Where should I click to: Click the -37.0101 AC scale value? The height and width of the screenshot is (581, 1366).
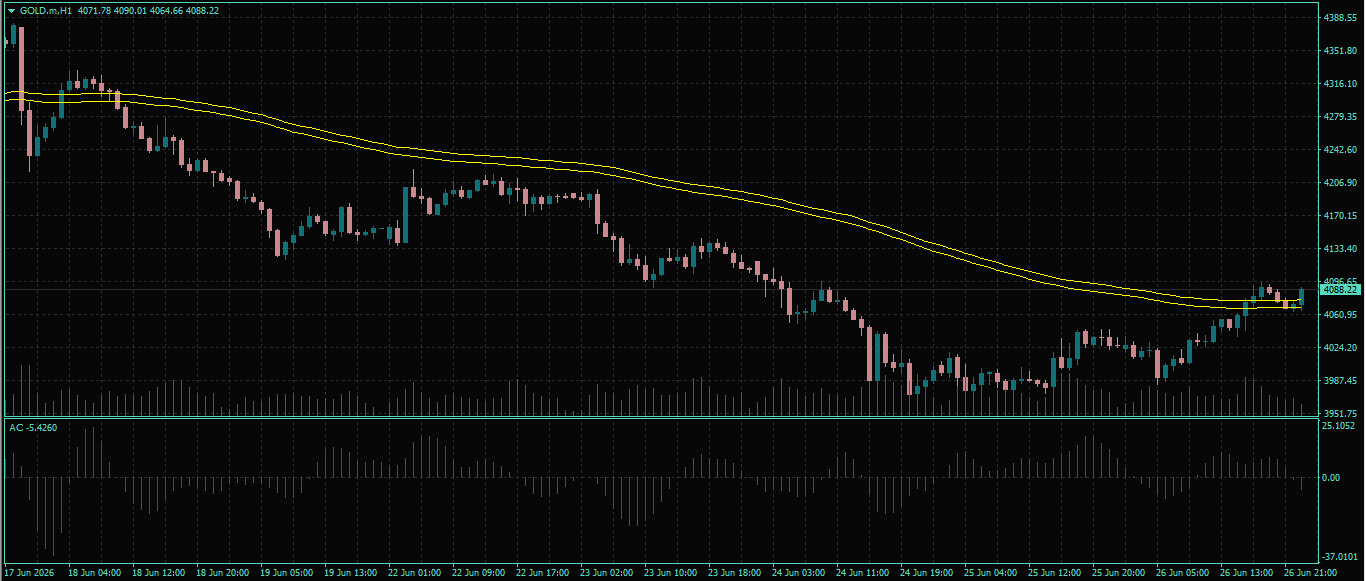click(1338, 556)
